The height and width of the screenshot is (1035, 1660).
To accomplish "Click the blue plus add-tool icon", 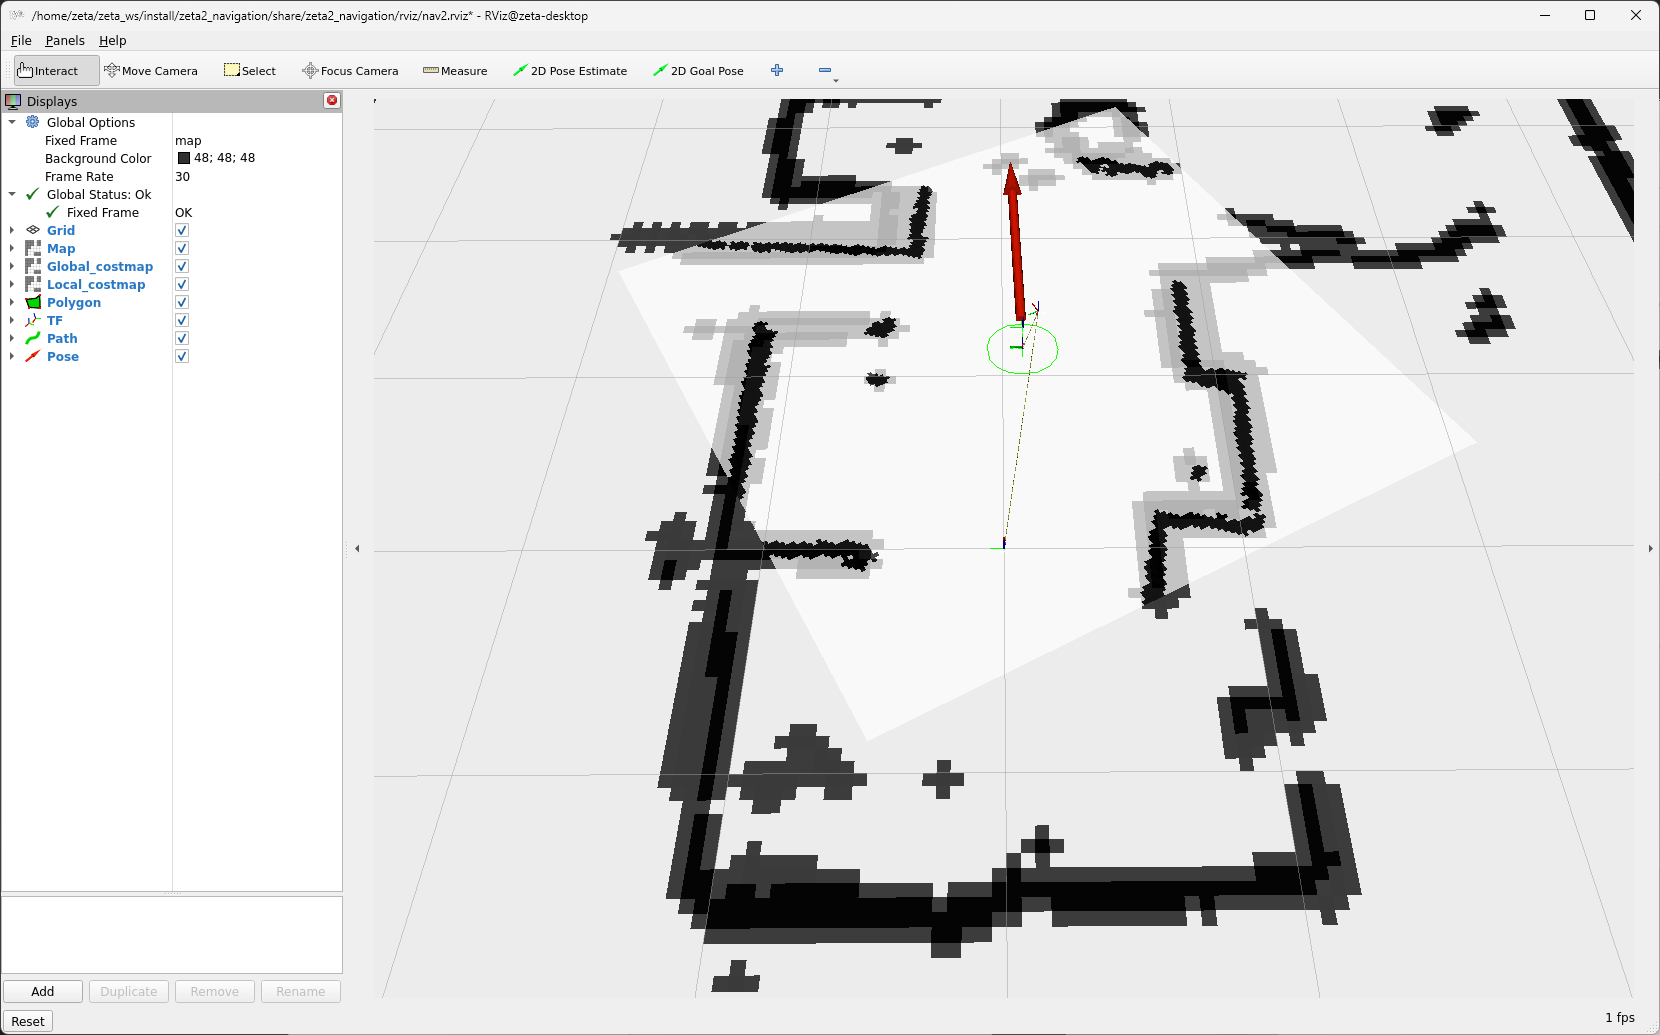I will 777,70.
